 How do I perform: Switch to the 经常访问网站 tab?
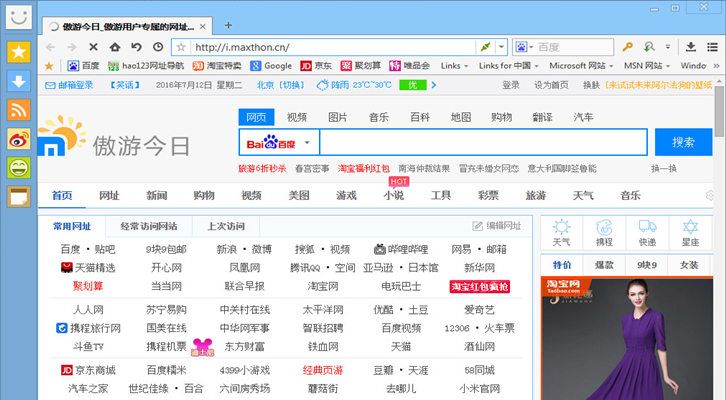click(x=148, y=226)
